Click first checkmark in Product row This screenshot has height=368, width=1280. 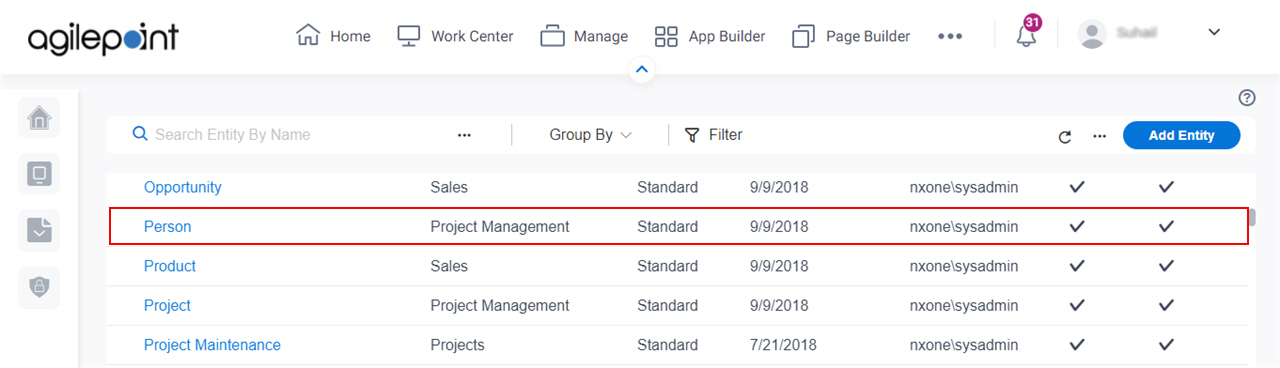[1077, 266]
